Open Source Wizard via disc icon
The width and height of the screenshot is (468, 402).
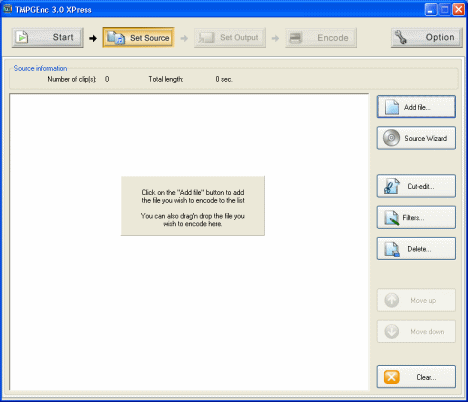click(x=391, y=138)
